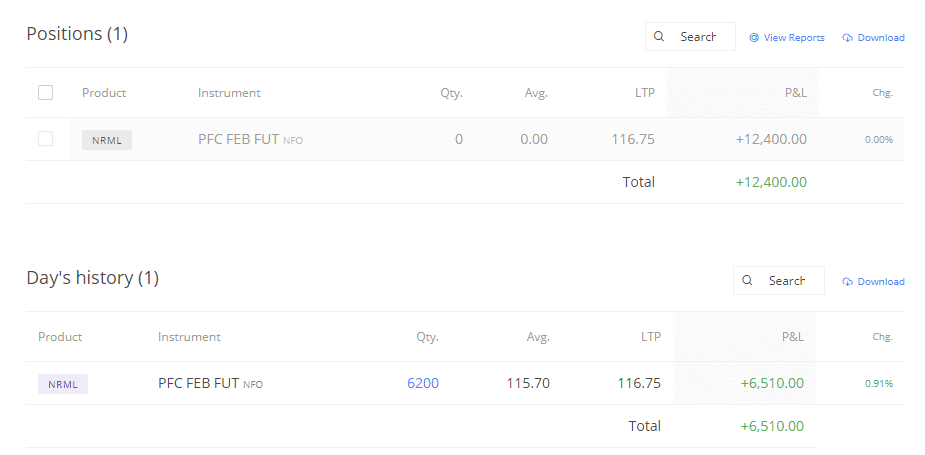Sort Positions by LTP column header
Image resolution: width=925 pixels, height=455 pixels.
tap(645, 93)
